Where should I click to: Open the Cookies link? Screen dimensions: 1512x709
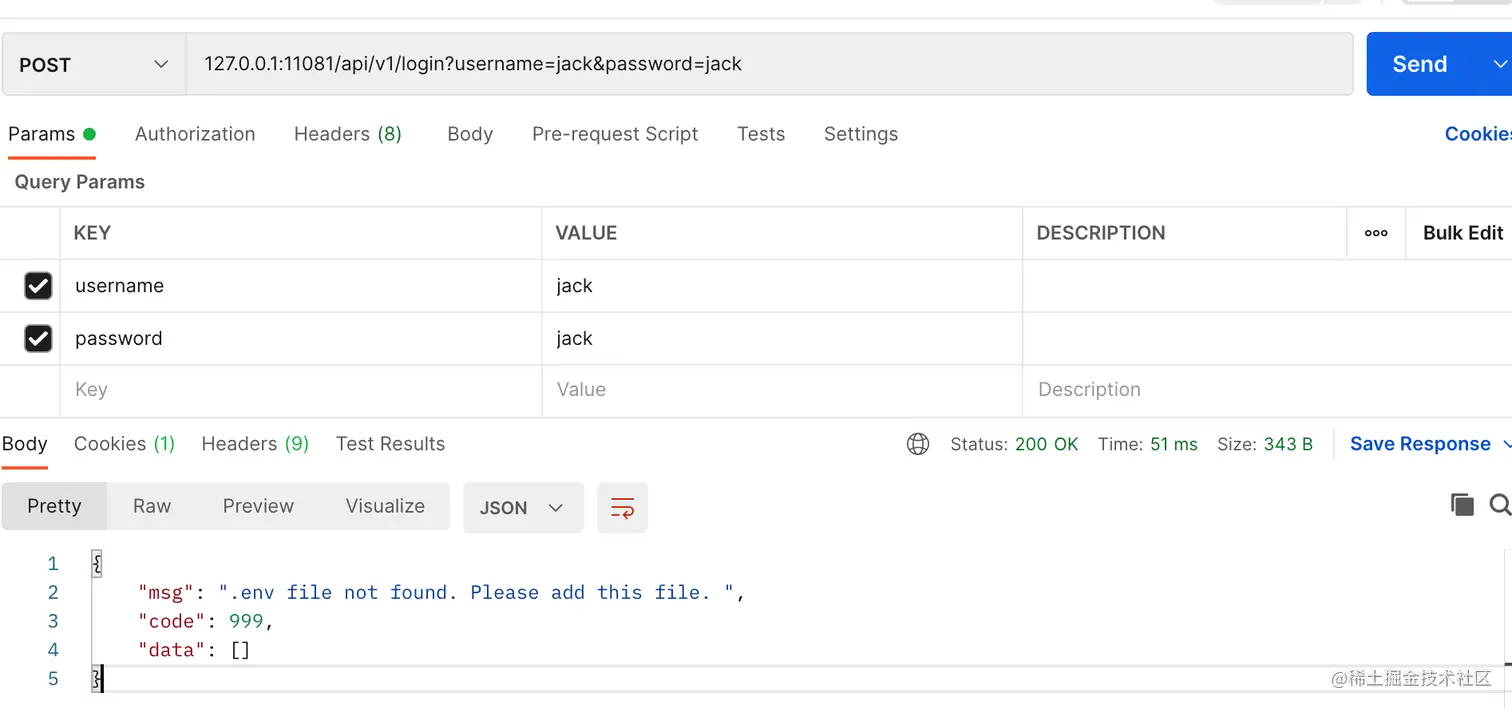coord(1478,134)
